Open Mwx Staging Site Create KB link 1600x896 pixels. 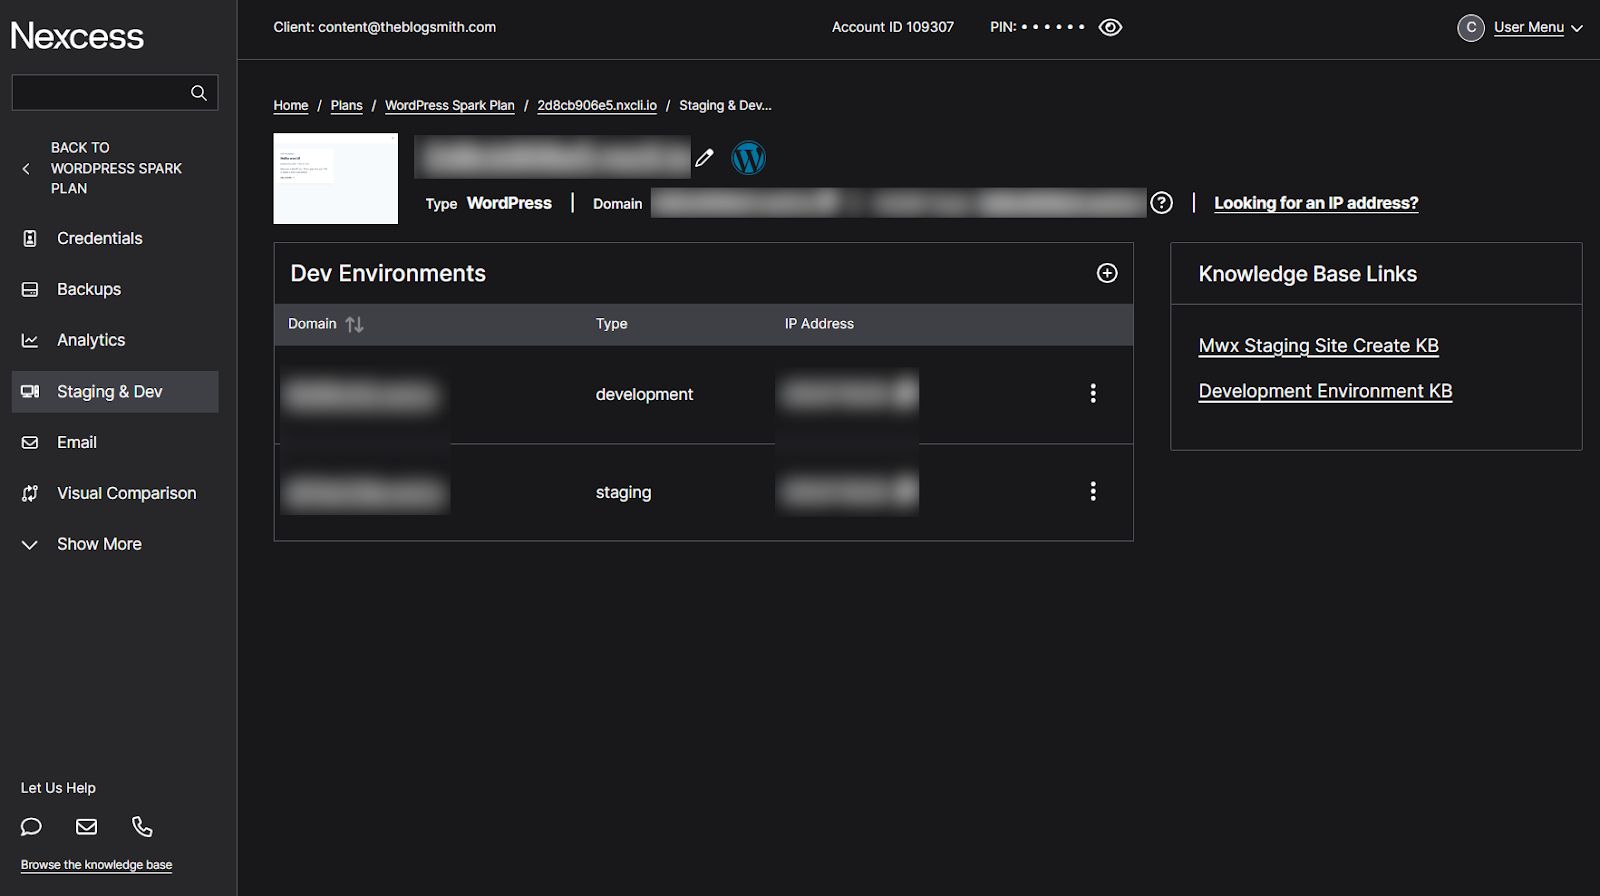click(x=1319, y=346)
